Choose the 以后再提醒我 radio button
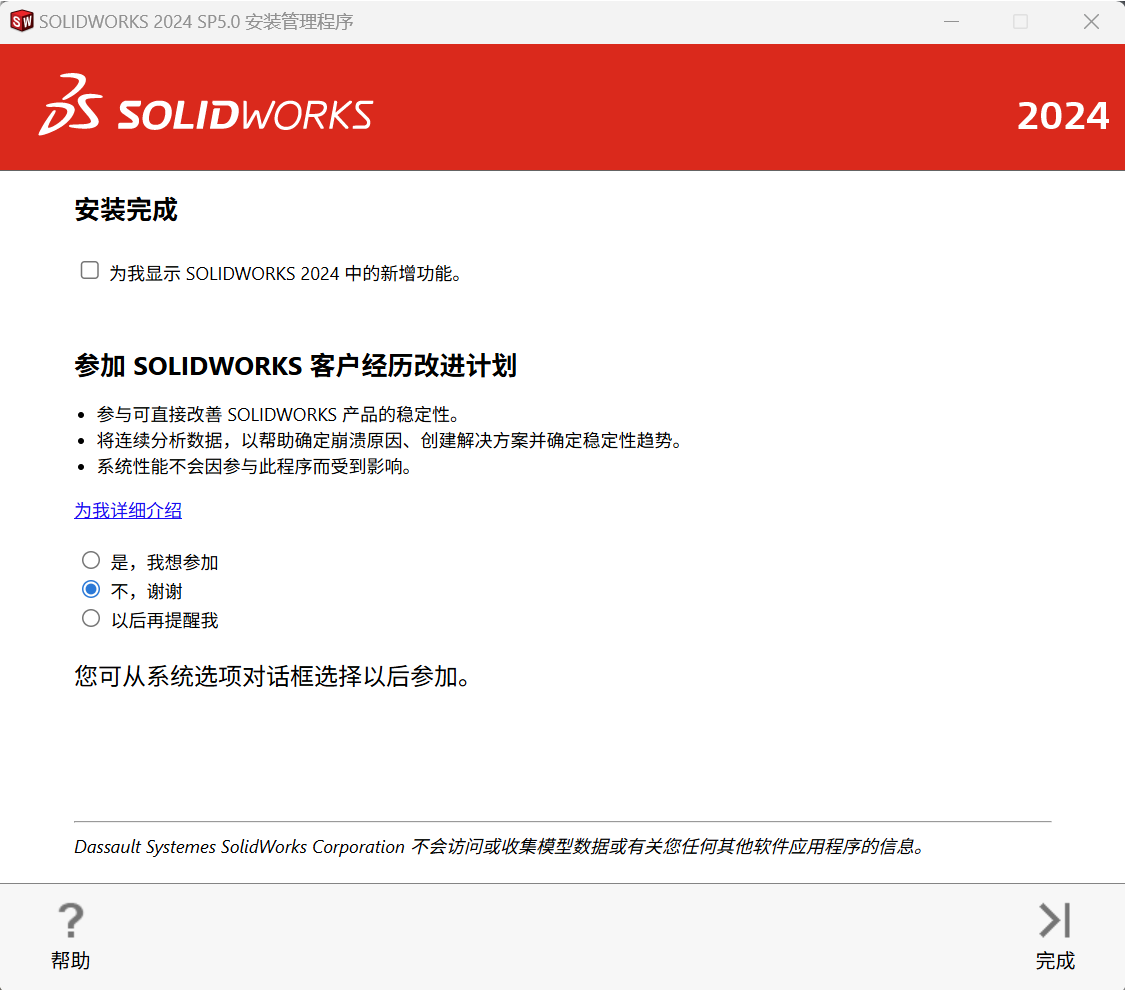The image size is (1125, 990). 91,618
